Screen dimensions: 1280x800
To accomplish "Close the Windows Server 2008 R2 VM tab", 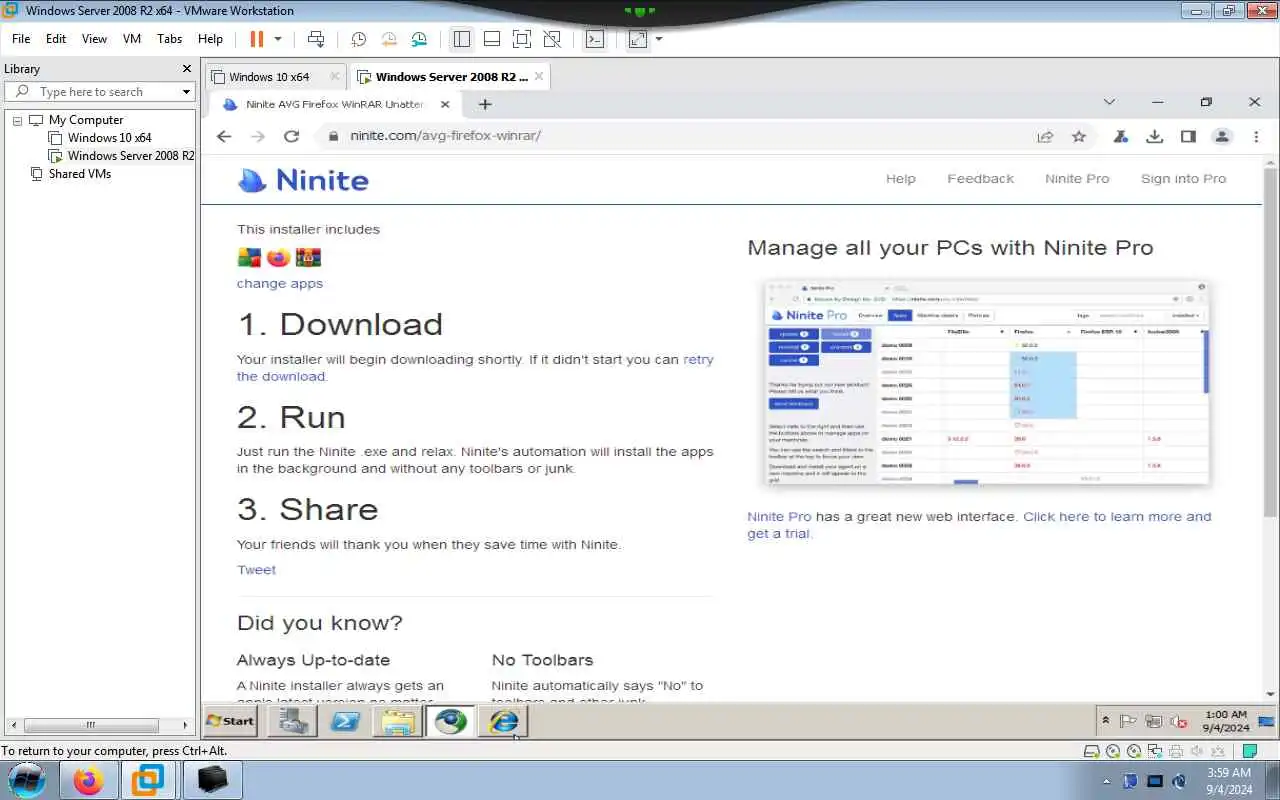I will pos(539,76).
